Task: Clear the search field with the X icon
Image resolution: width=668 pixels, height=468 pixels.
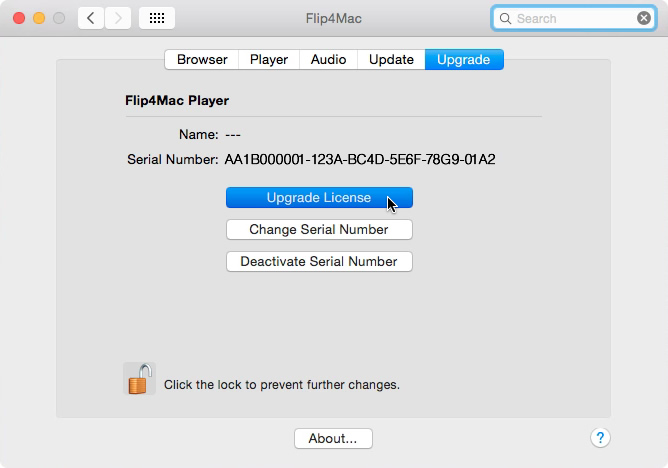Action: tap(644, 18)
